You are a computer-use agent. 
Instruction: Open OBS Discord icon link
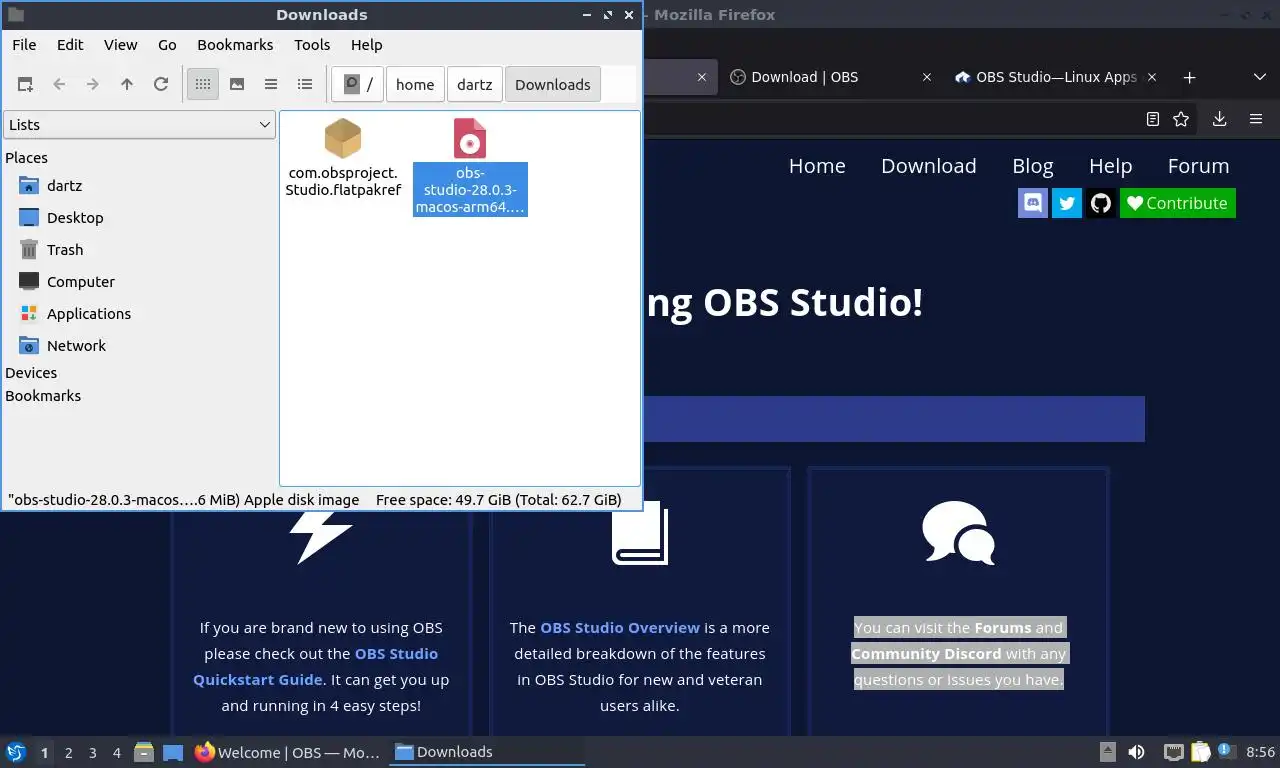coord(1033,203)
